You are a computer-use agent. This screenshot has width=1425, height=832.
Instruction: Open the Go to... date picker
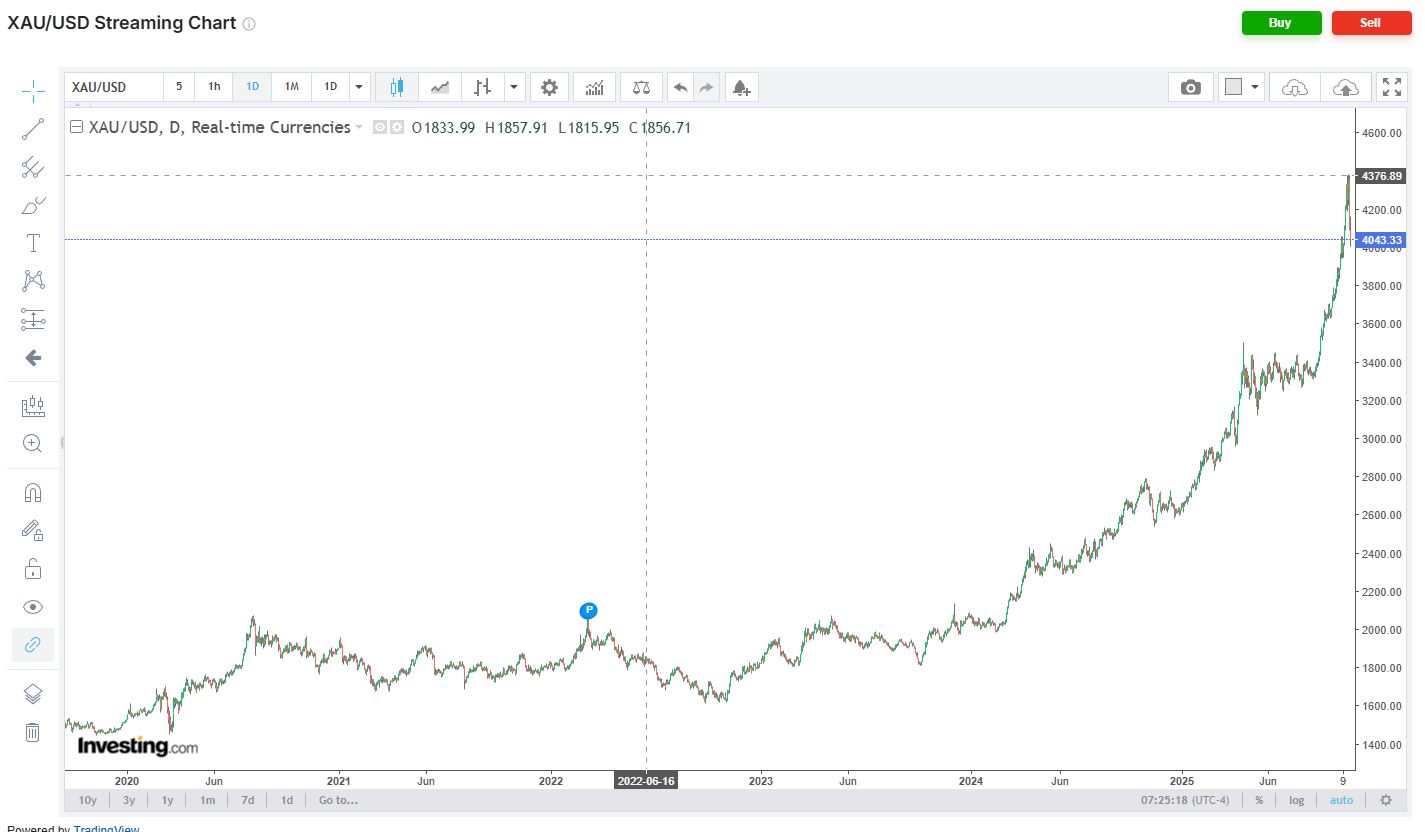[338, 800]
